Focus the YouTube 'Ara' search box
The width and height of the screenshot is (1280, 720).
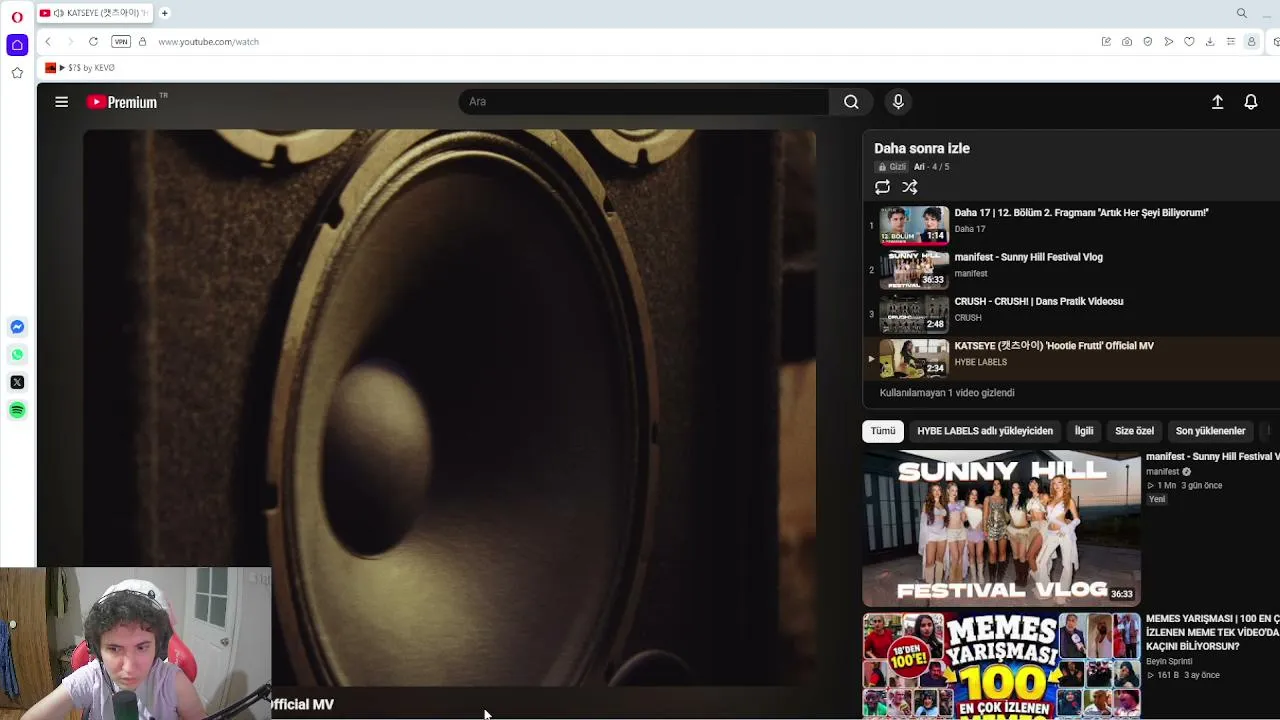click(643, 102)
